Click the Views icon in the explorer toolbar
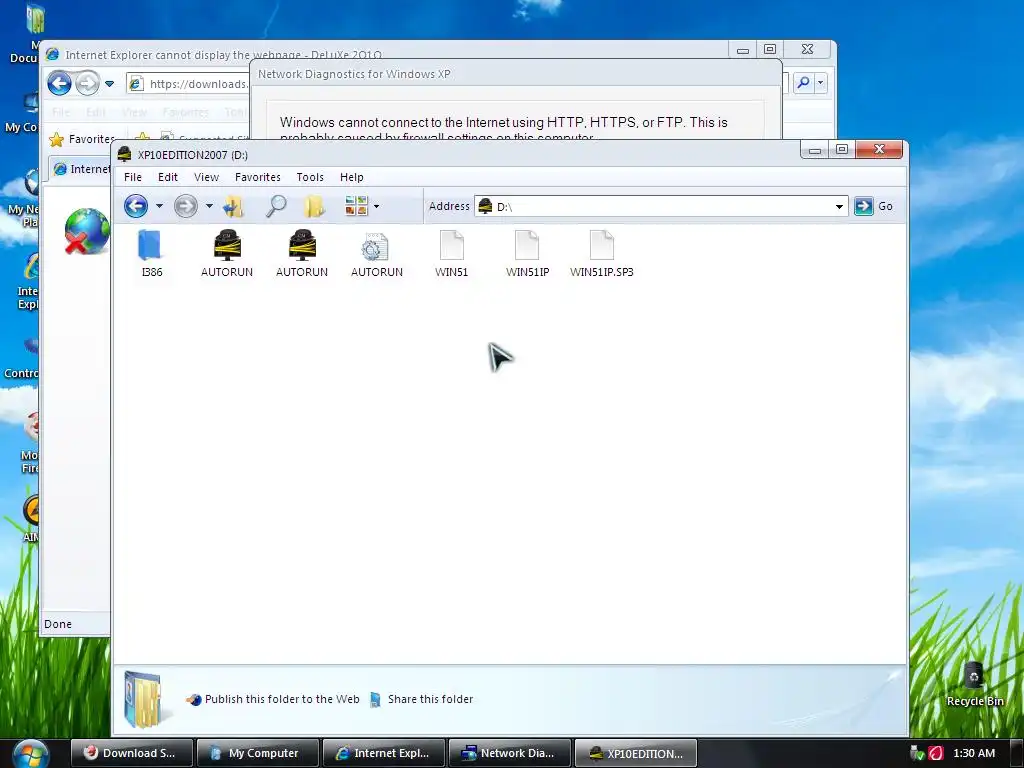Image resolution: width=1024 pixels, height=768 pixels. click(x=357, y=206)
